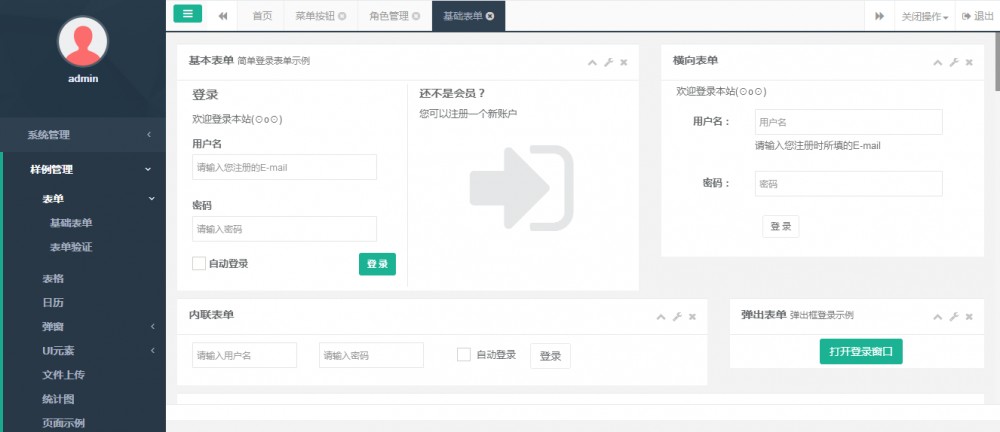Click the admin avatar picture
This screenshot has height=432, width=1000.
point(83,41)
